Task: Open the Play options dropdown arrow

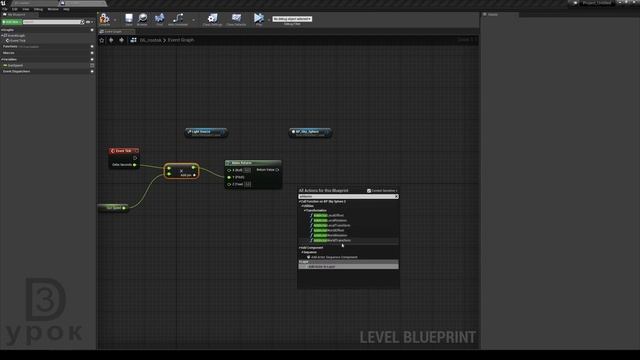Action: coord(268,19)
